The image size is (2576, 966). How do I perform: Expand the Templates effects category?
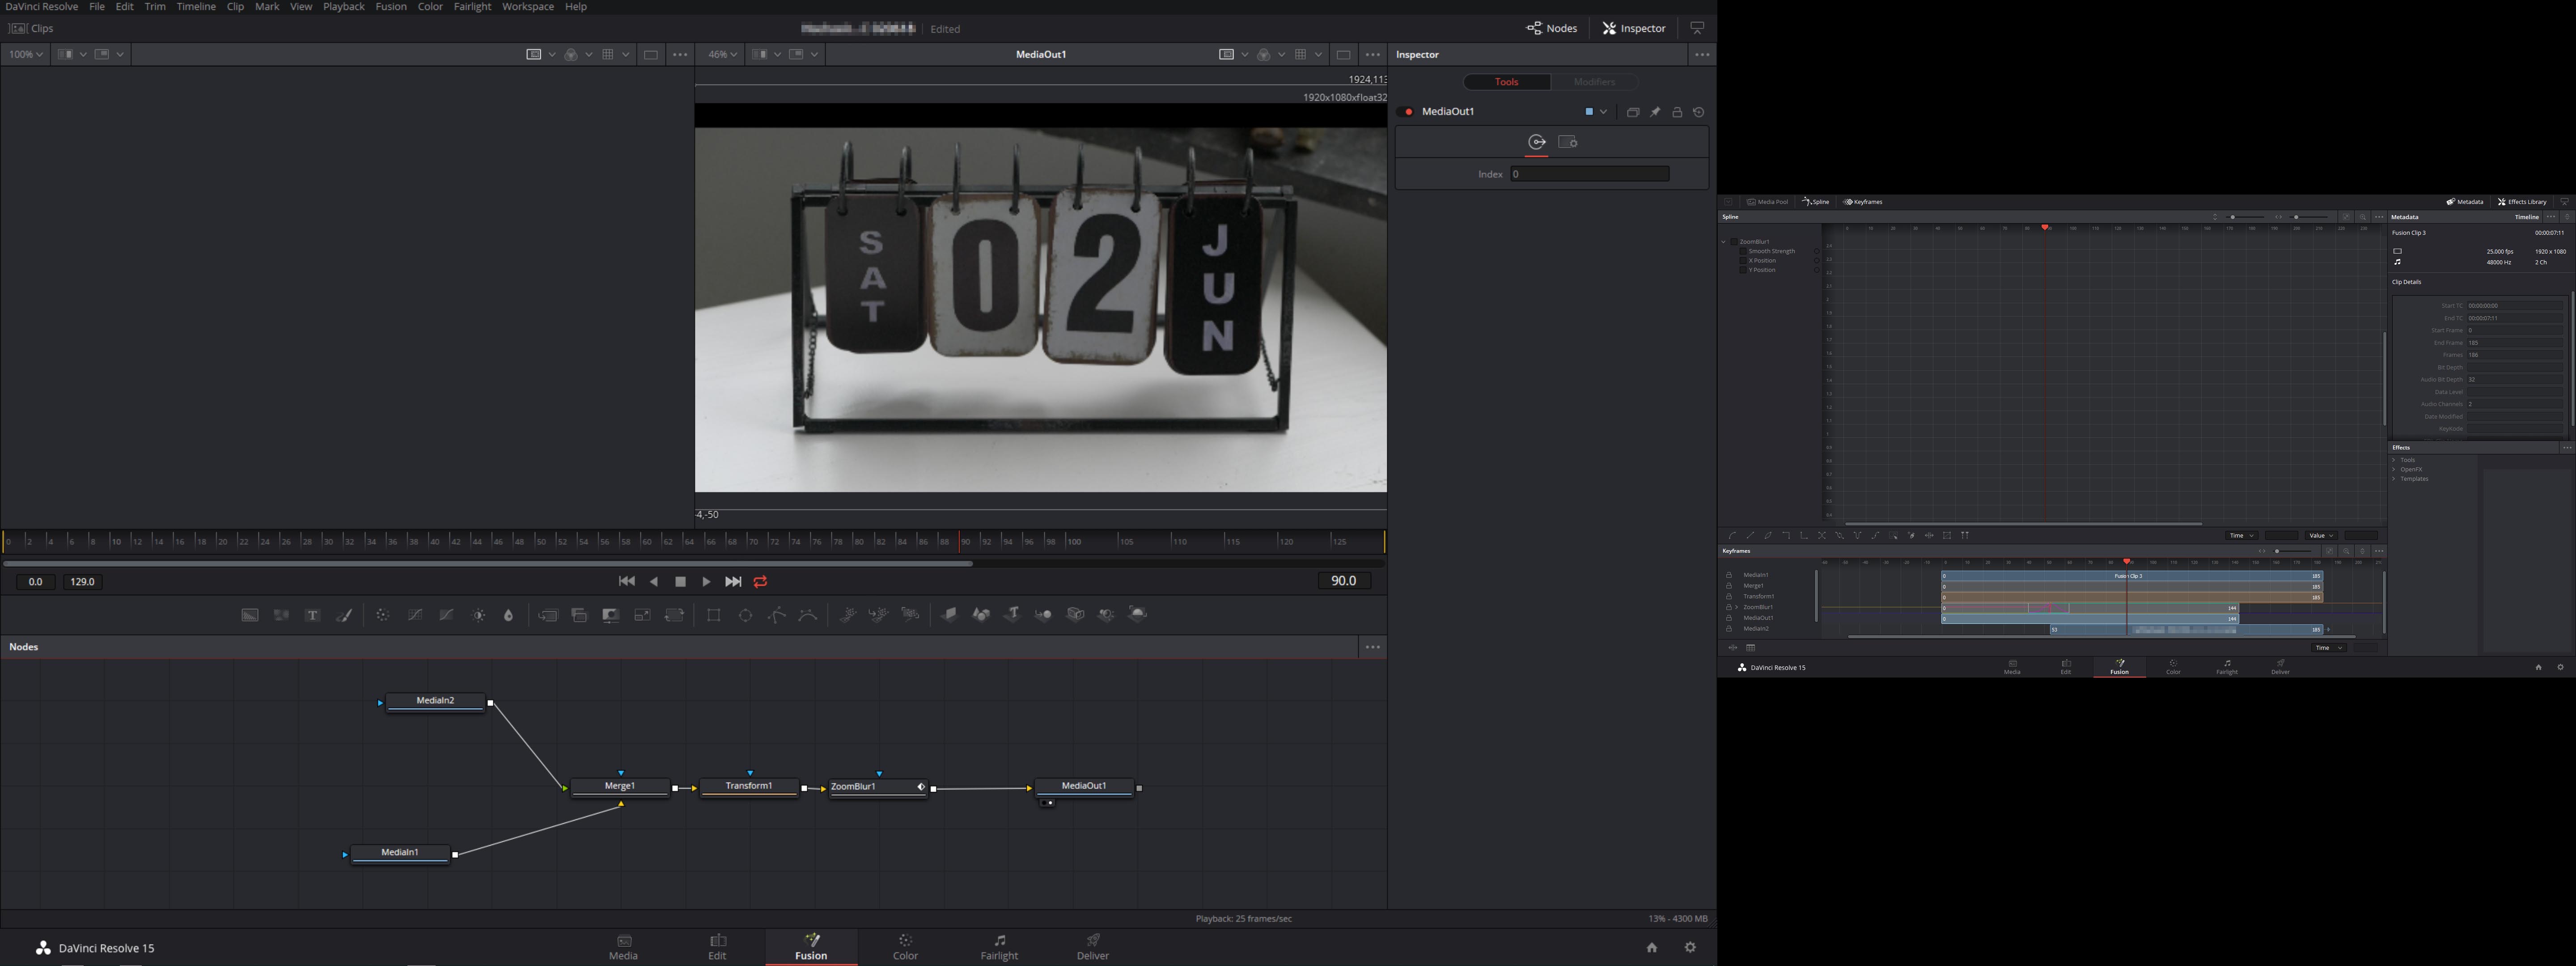[x=2394, y=479]
